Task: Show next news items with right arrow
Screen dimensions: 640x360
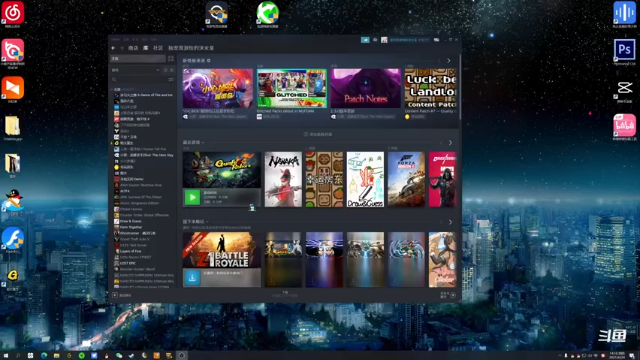Action: click(x=449, y=60)
